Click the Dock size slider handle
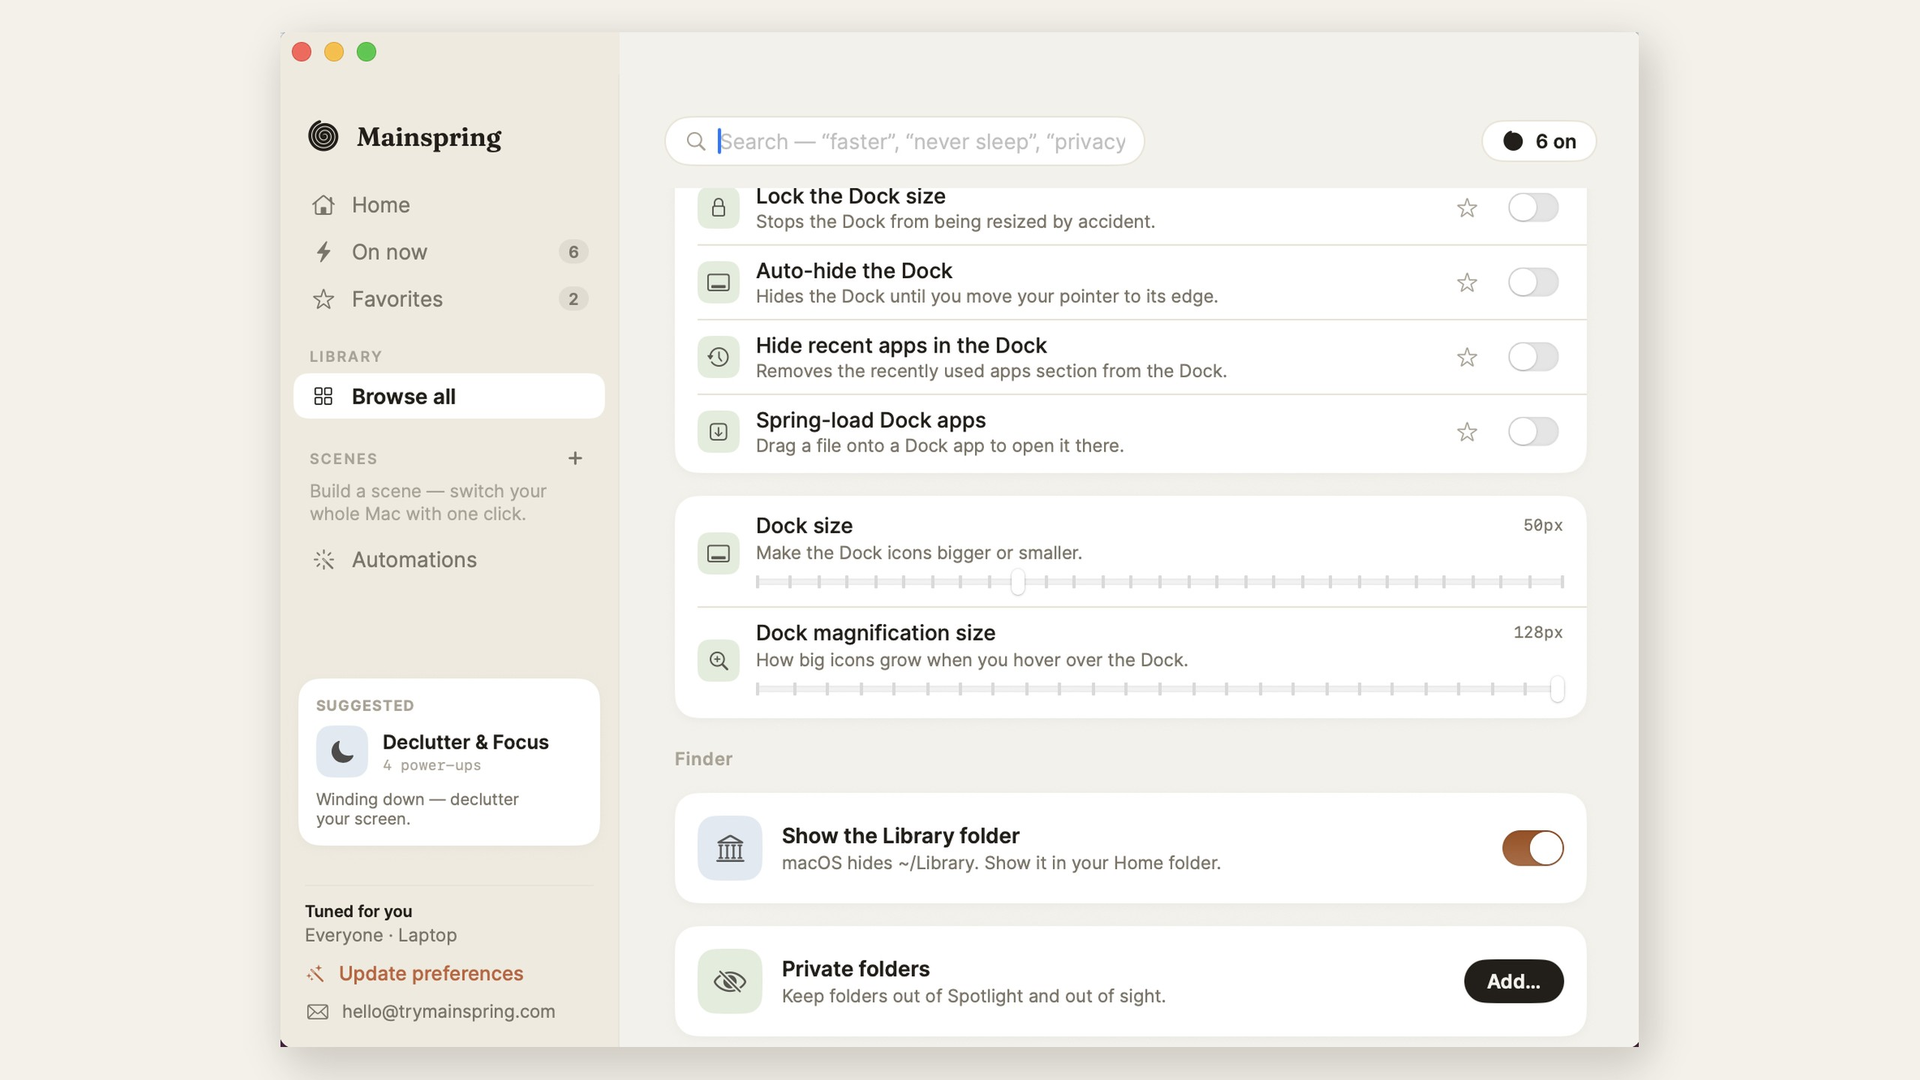The height and width of the screenshot is (1080, 1920). 1018,582
